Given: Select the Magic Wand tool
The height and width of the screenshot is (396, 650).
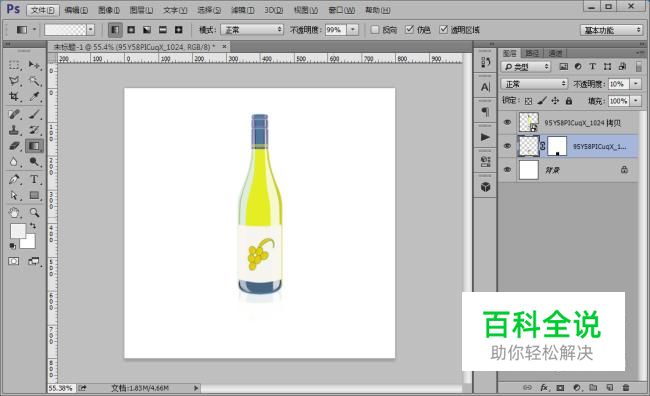Looking at the screenshot, I should (x=34, y=81).
